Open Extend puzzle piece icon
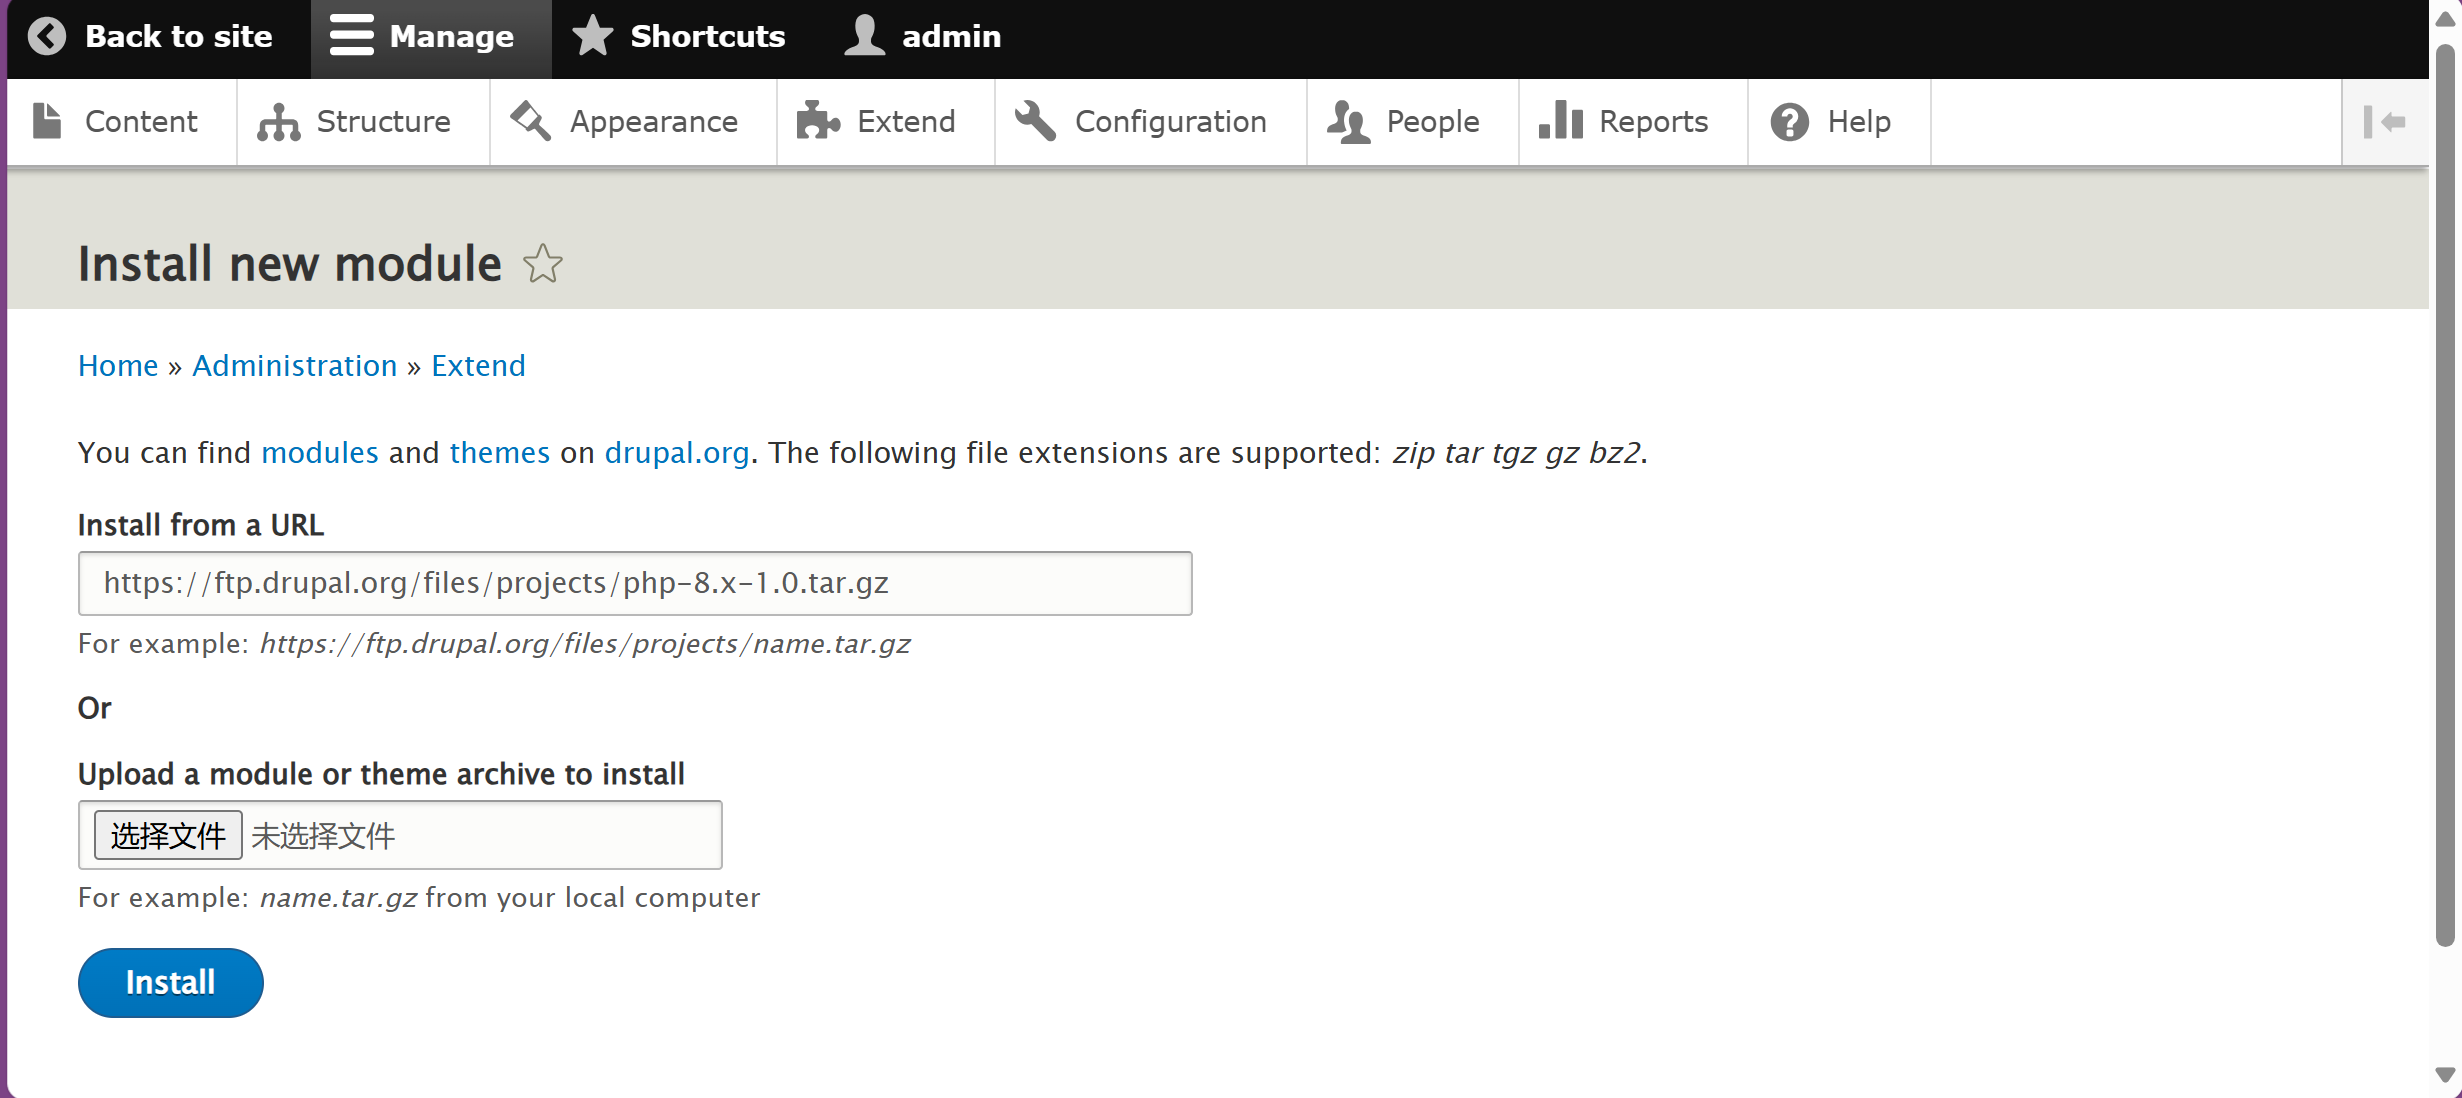 click(x=817, y=122)
